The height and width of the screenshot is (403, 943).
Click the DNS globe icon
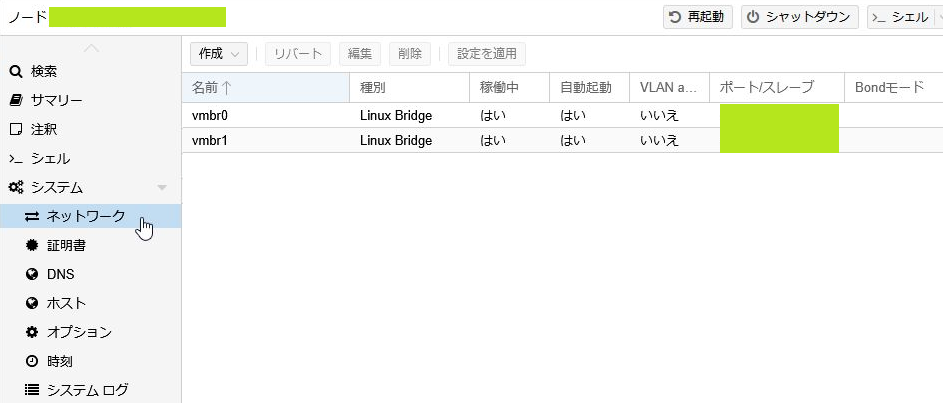(x=32, y=274)
